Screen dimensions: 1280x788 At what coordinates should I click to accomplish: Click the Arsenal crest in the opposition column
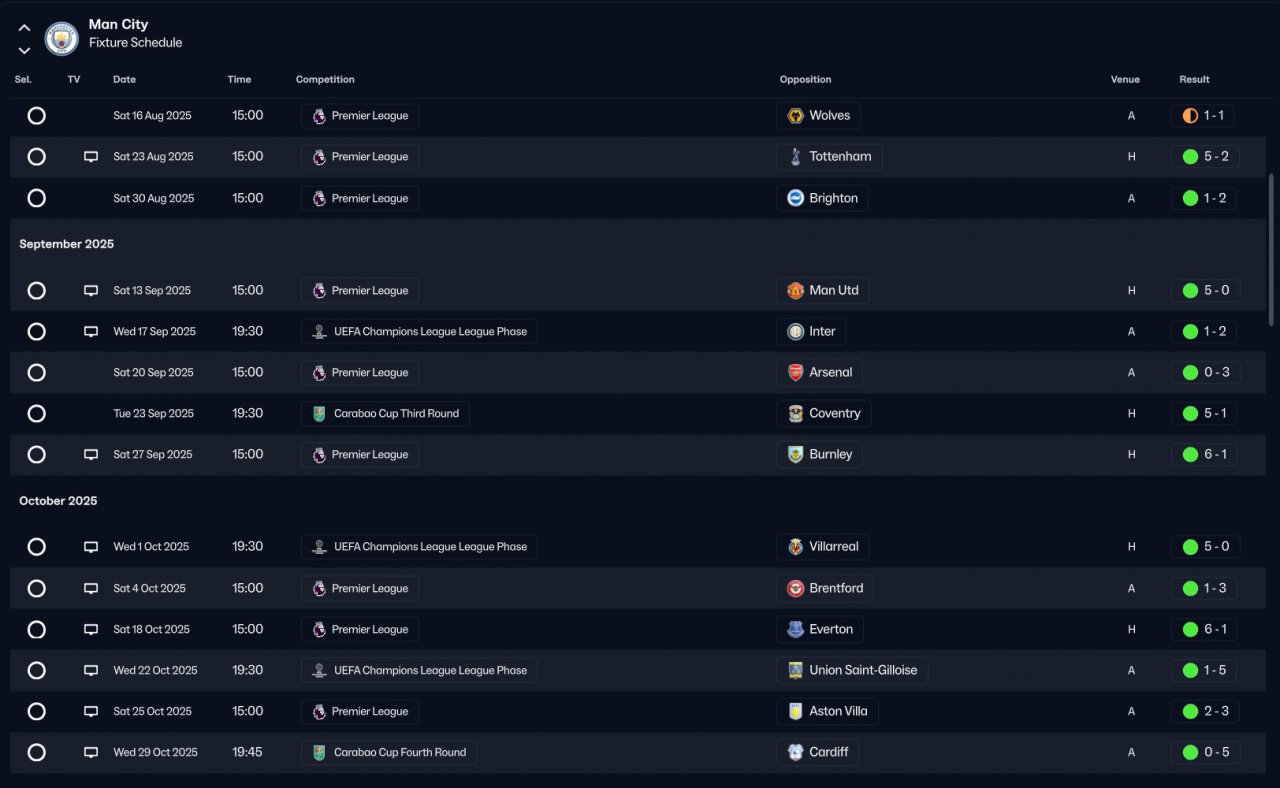pyautogui.click(x=796, y=373)
